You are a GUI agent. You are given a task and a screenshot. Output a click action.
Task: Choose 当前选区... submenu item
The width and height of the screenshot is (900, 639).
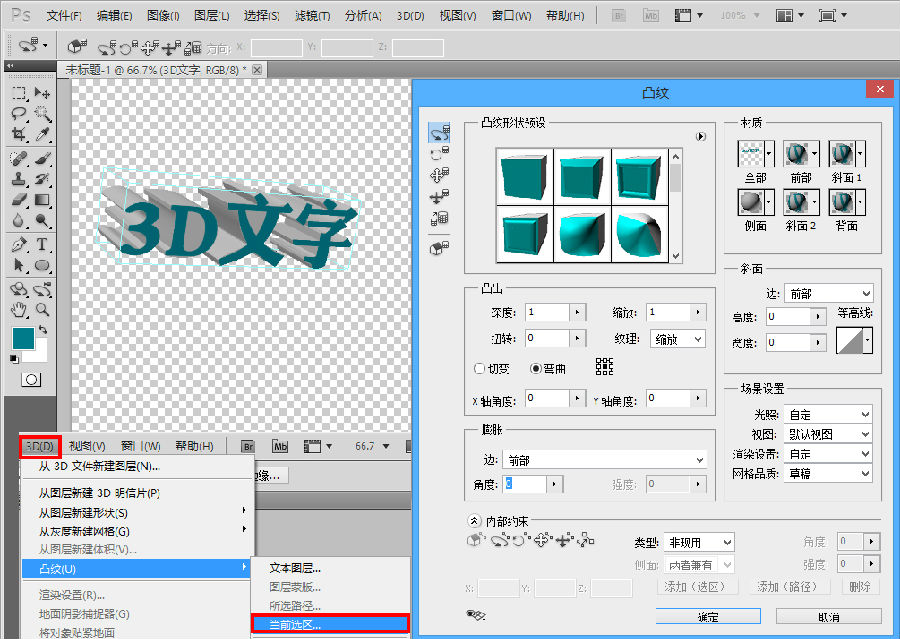pos(330,624)
